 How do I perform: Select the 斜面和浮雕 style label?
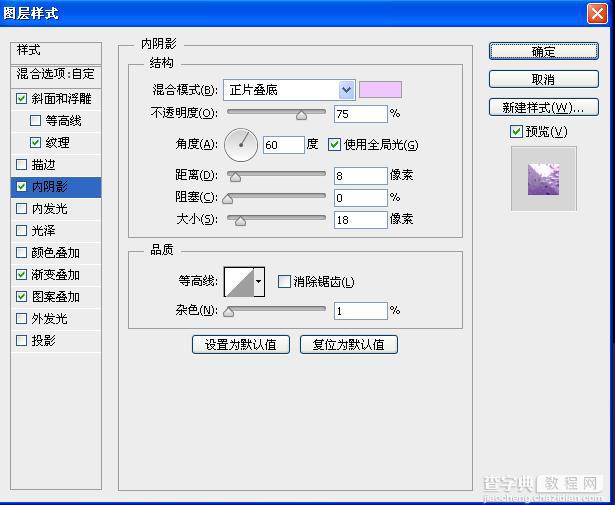tap(62, 98)
